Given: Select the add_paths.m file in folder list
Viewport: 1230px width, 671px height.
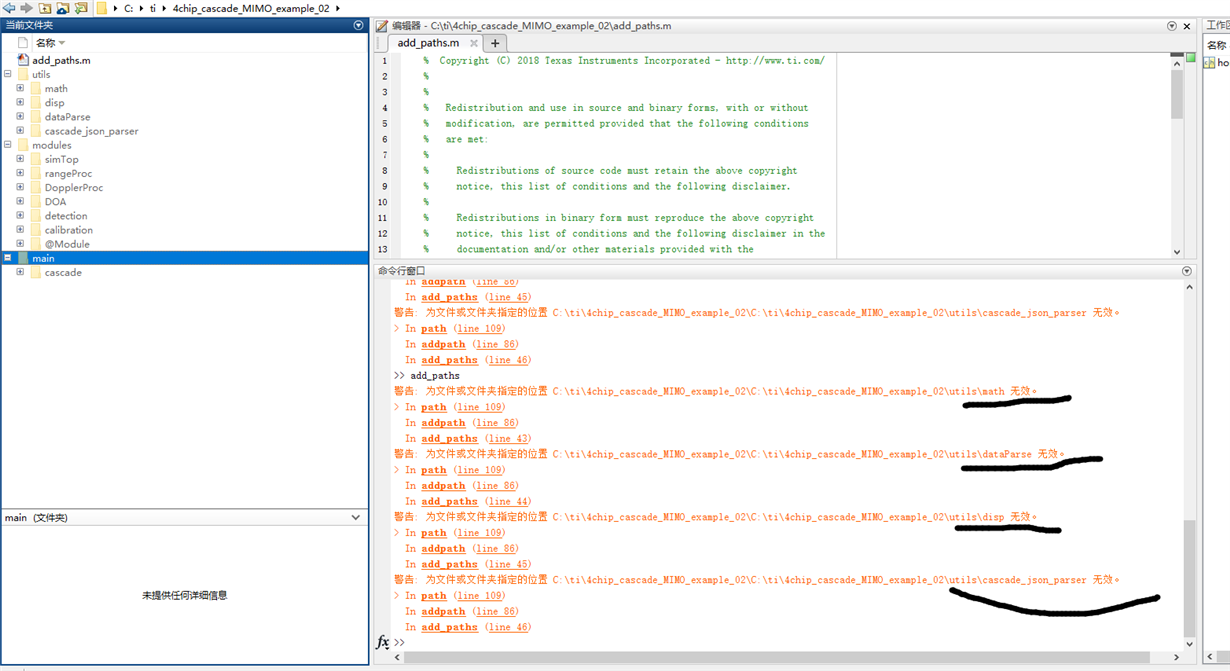Looking at the screenshot, I should pyautogui.click(x=61, y=60).
